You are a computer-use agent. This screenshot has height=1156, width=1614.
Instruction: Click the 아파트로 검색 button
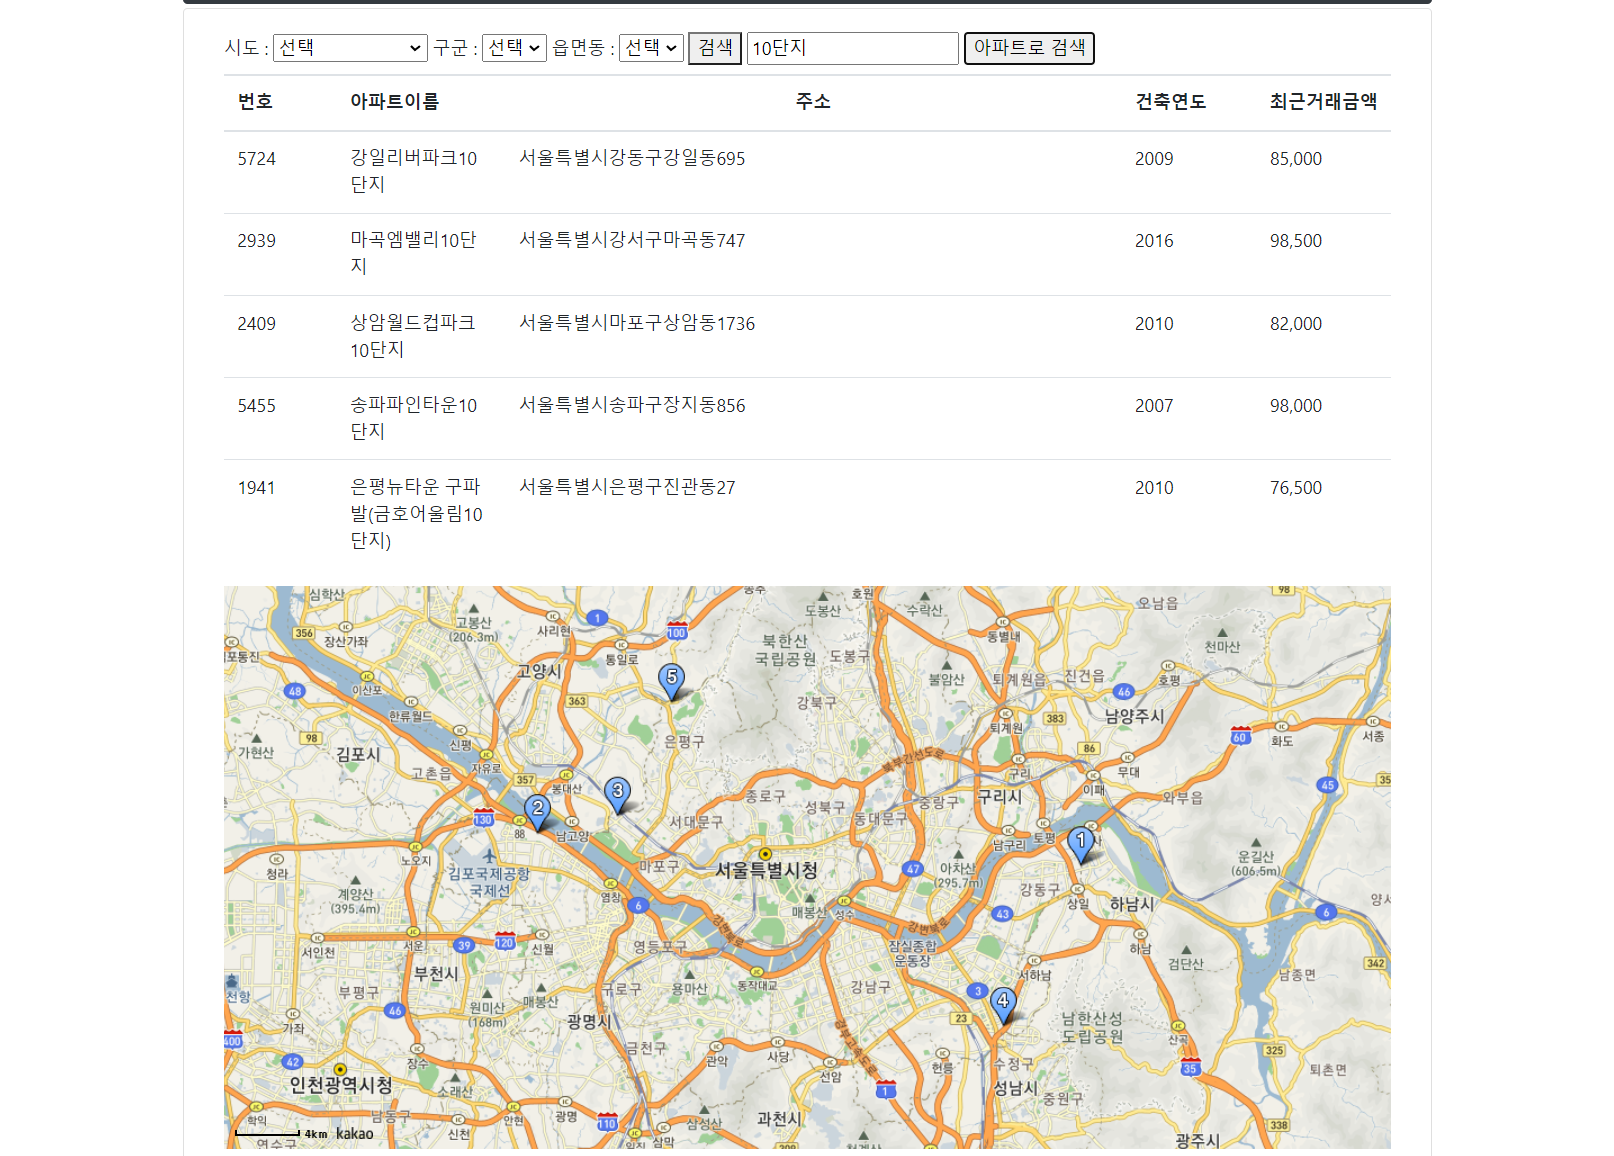pos(1029,48)
